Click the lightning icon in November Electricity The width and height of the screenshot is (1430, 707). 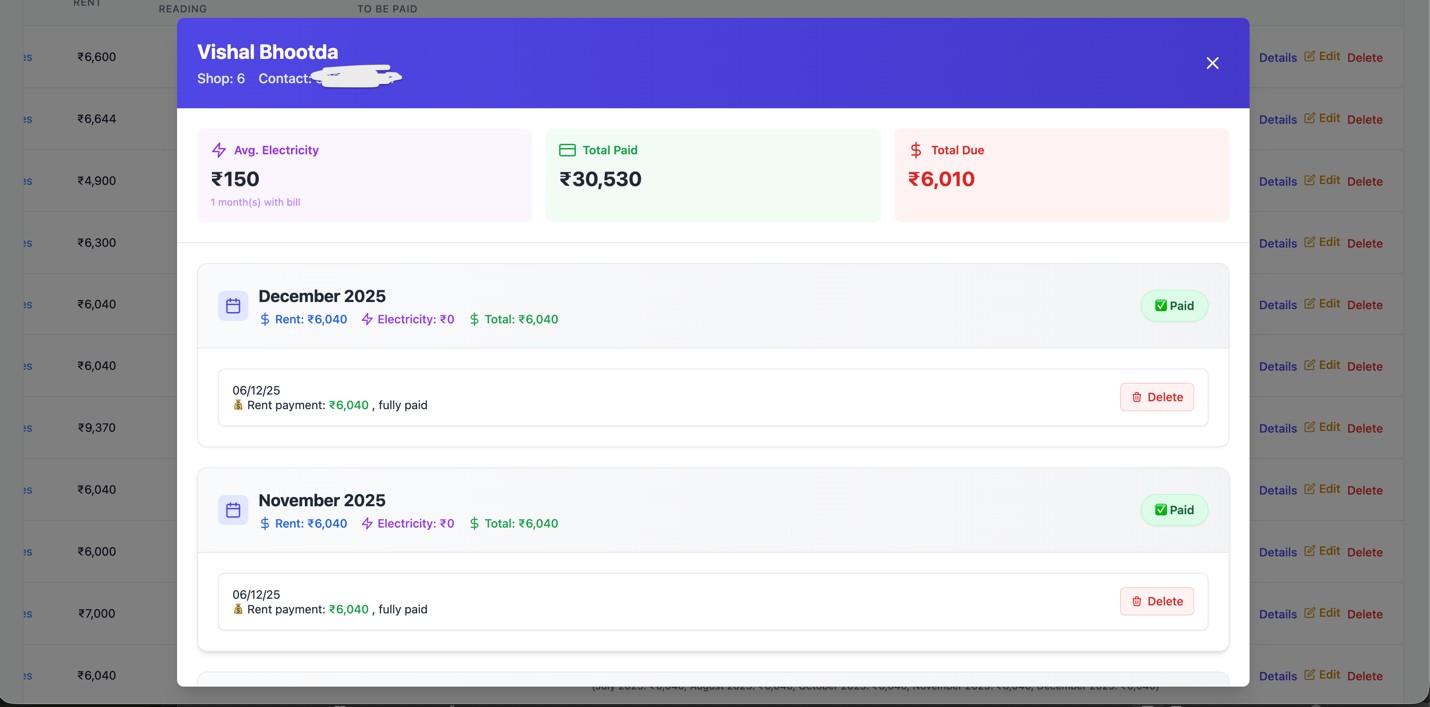(x=367, y=524)
